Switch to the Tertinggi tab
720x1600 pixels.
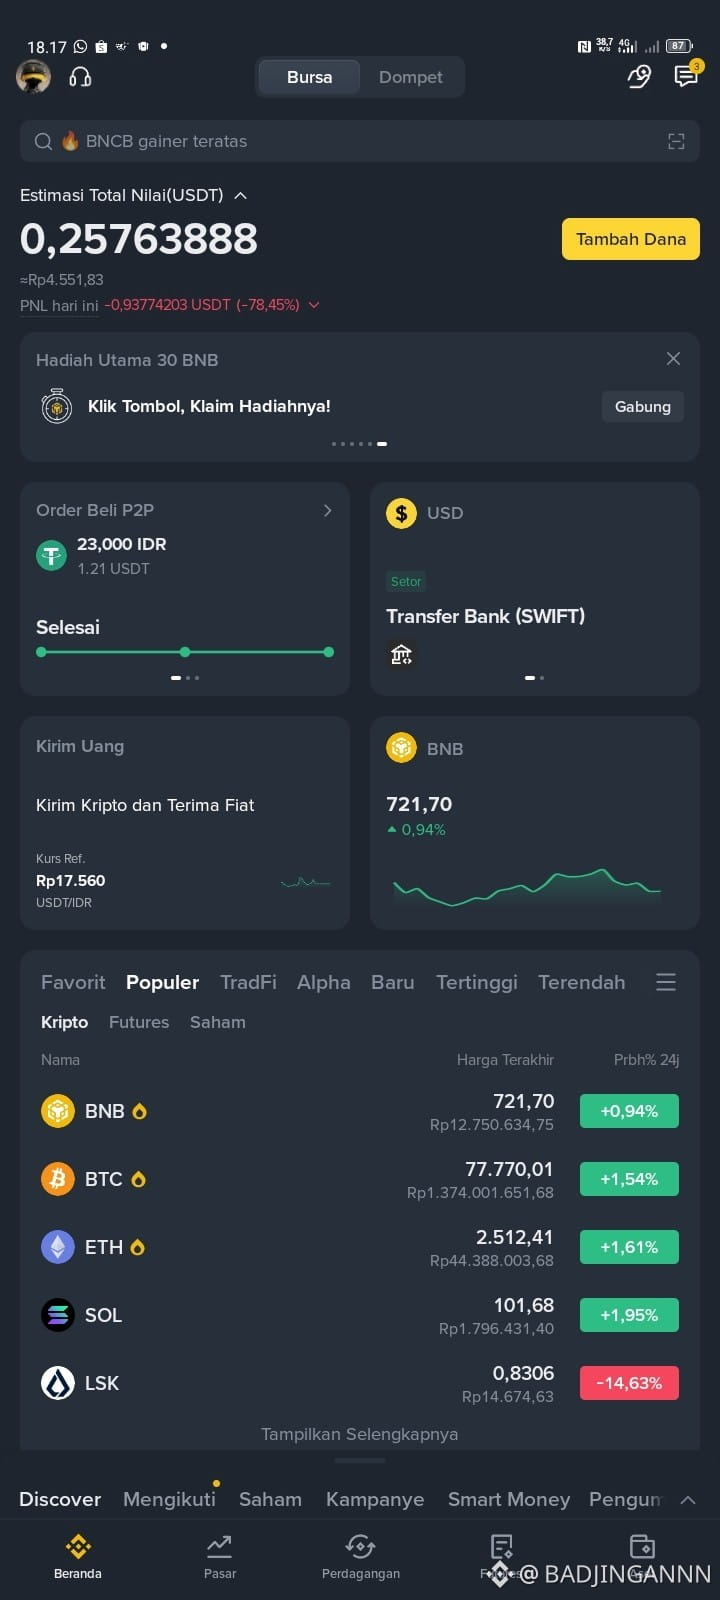click(476, 982)
